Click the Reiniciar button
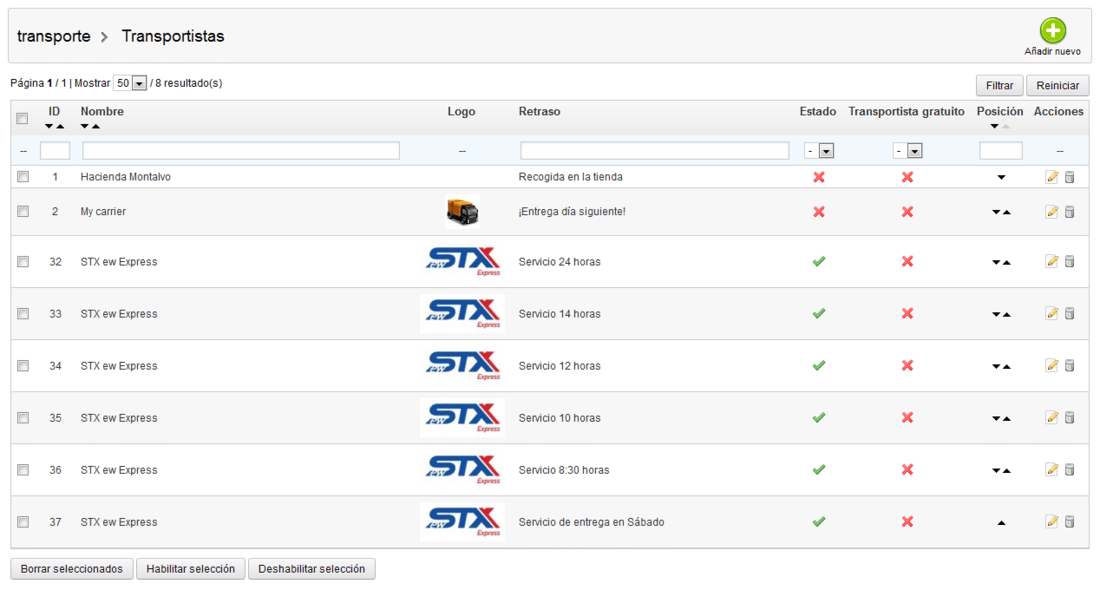 [1057, 86]
